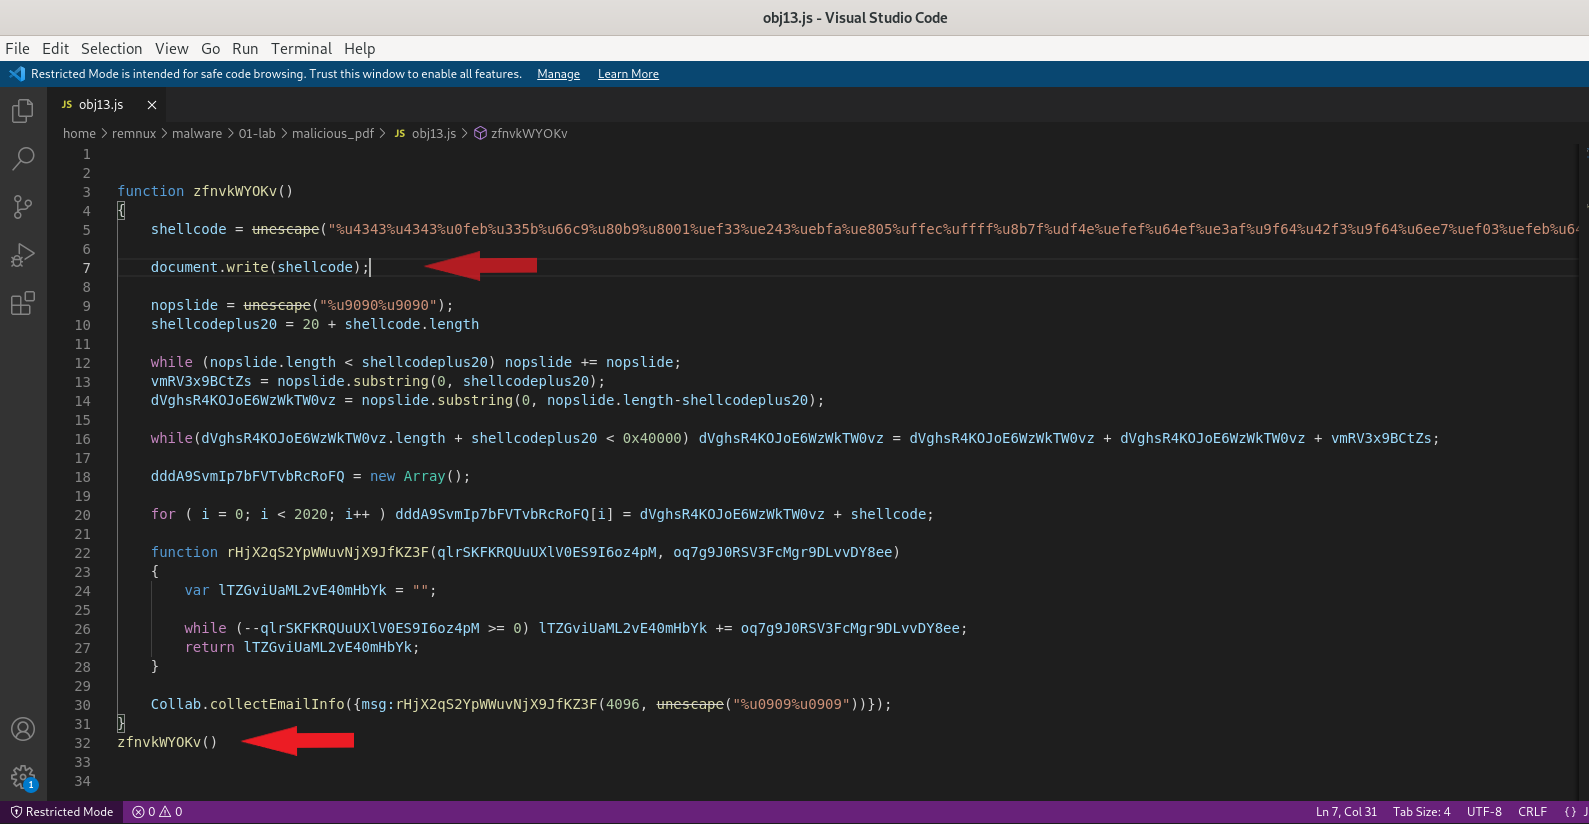Open the Edit menu
This screenshot has height=824, width=1589.
coord(55,48)
